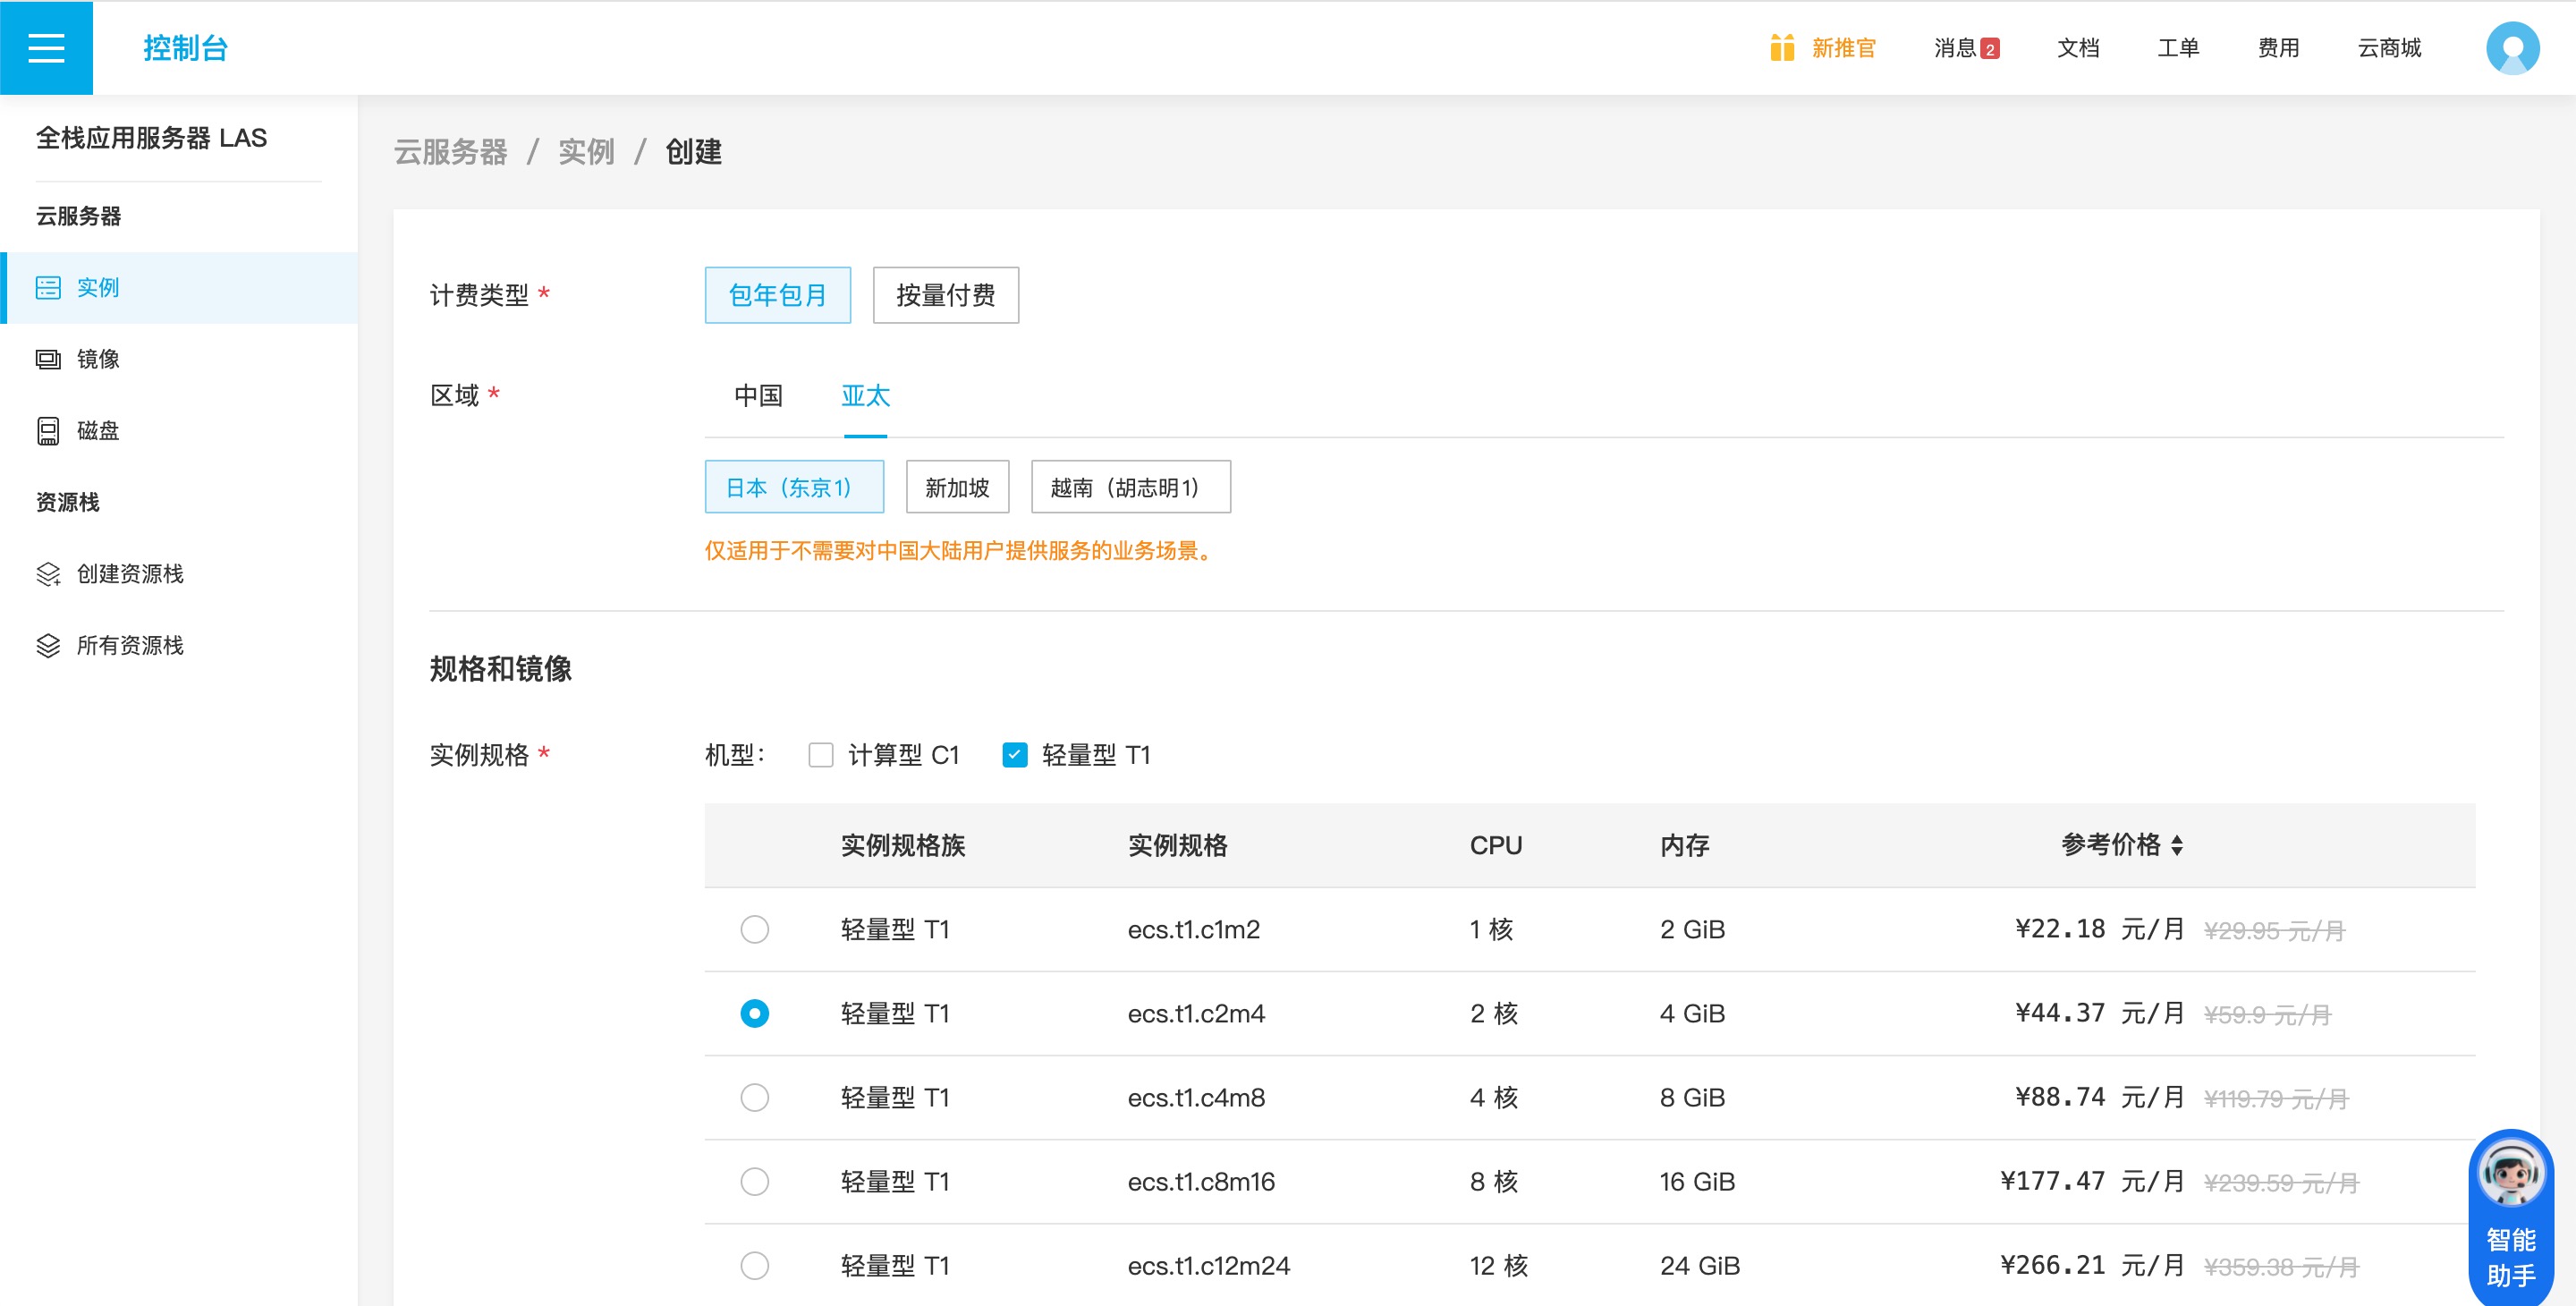This screenshot has width=2576, height=1306.
Task: Click the 所有资源栈 layers icon
Action: pyautogui.click(x=48, y=646)
